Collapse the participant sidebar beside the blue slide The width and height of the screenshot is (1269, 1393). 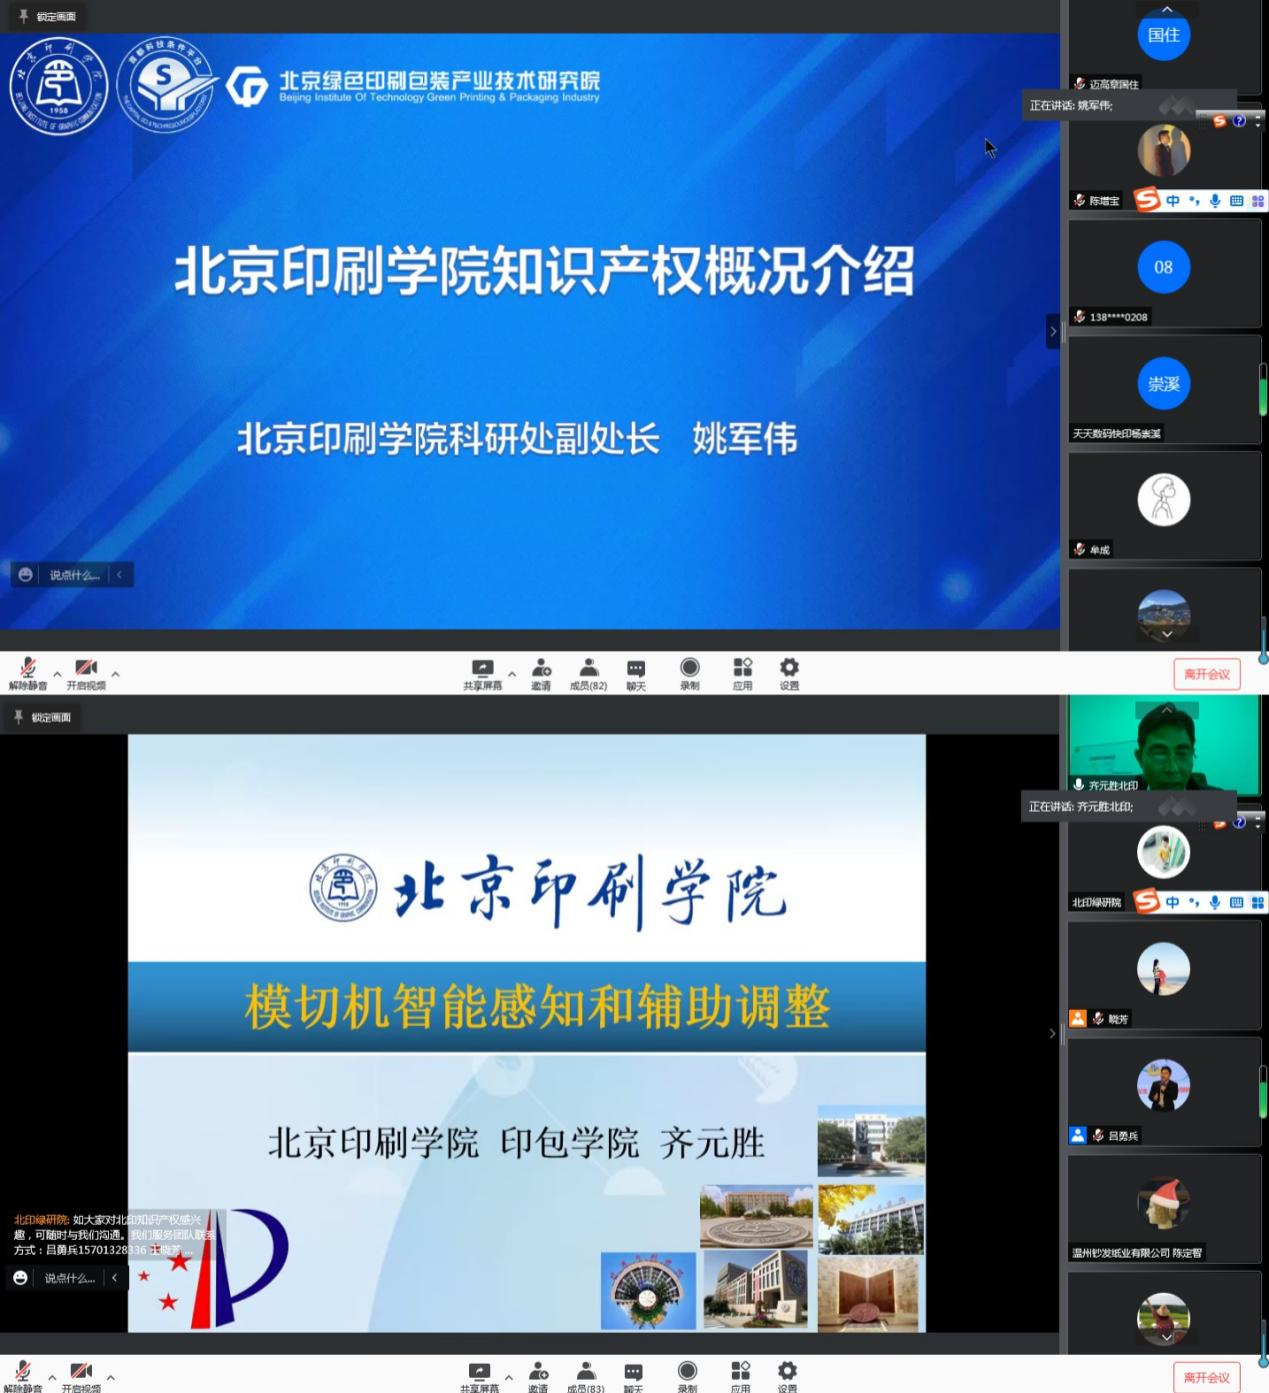[1052, 331]
